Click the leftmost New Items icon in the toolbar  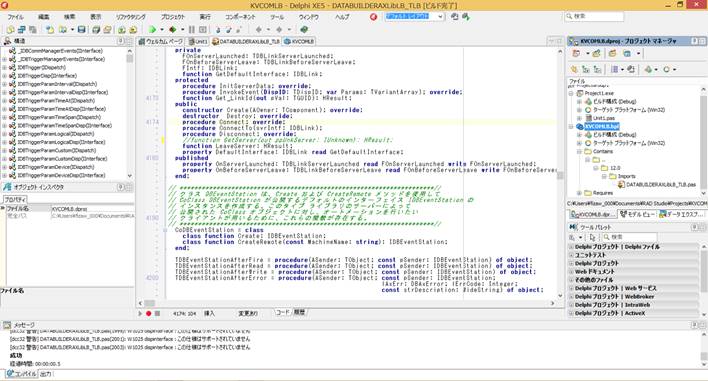[x=10, y=30]
